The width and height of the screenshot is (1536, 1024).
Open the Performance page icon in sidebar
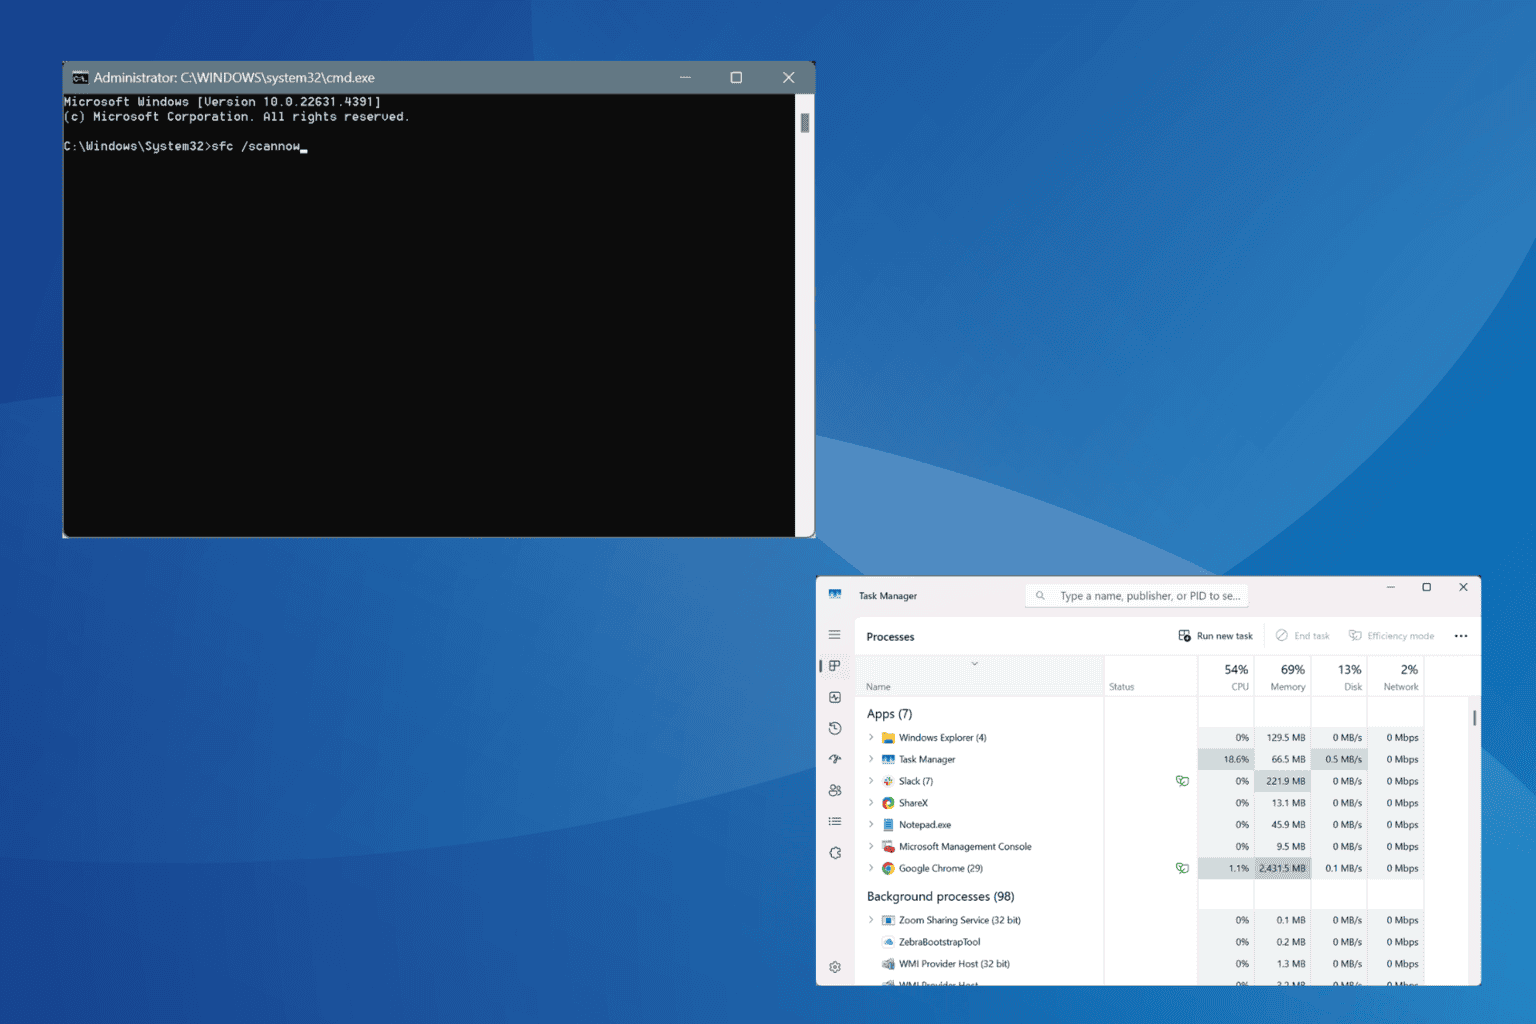click(x=834, y=697)
